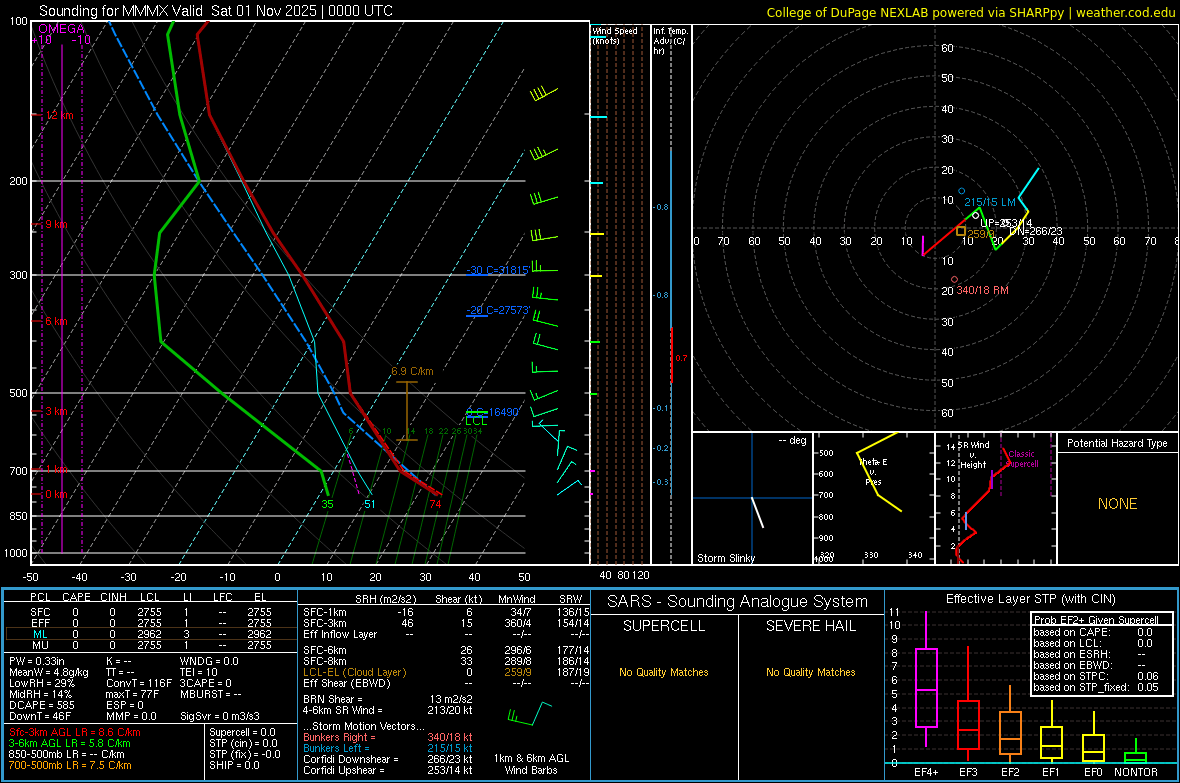Click the 'Prob EF2+ Given Supercell' legend header
Image resolution: width=1180 pixels, height=783 pixels.
coord(1096,620)
